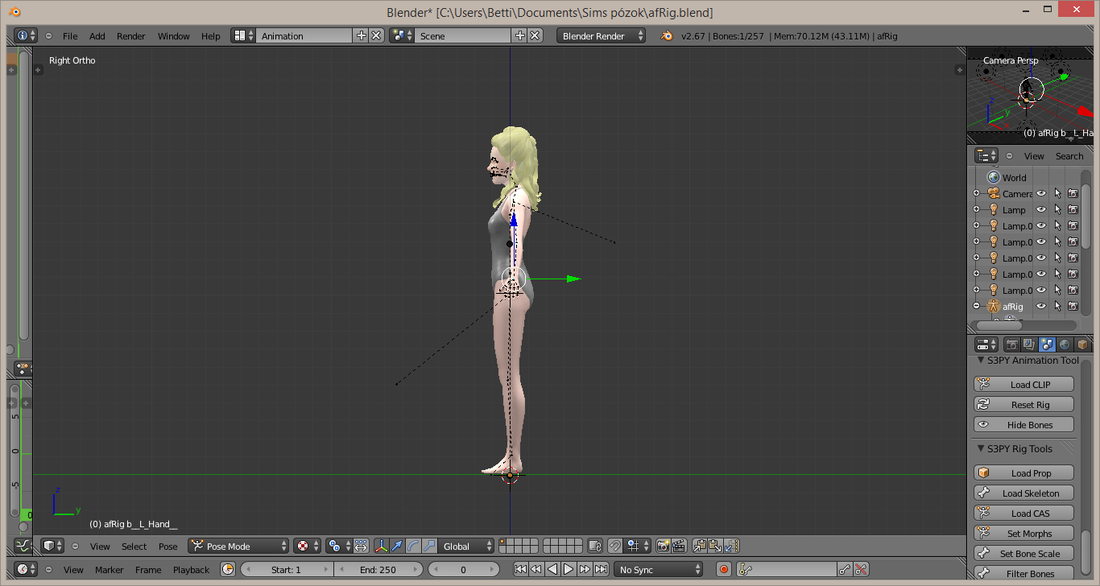This screenshot has width=1100, height=586.
Task: Toggle afRig visibility eye in outliner
Action: click(x=1041, y=306)
